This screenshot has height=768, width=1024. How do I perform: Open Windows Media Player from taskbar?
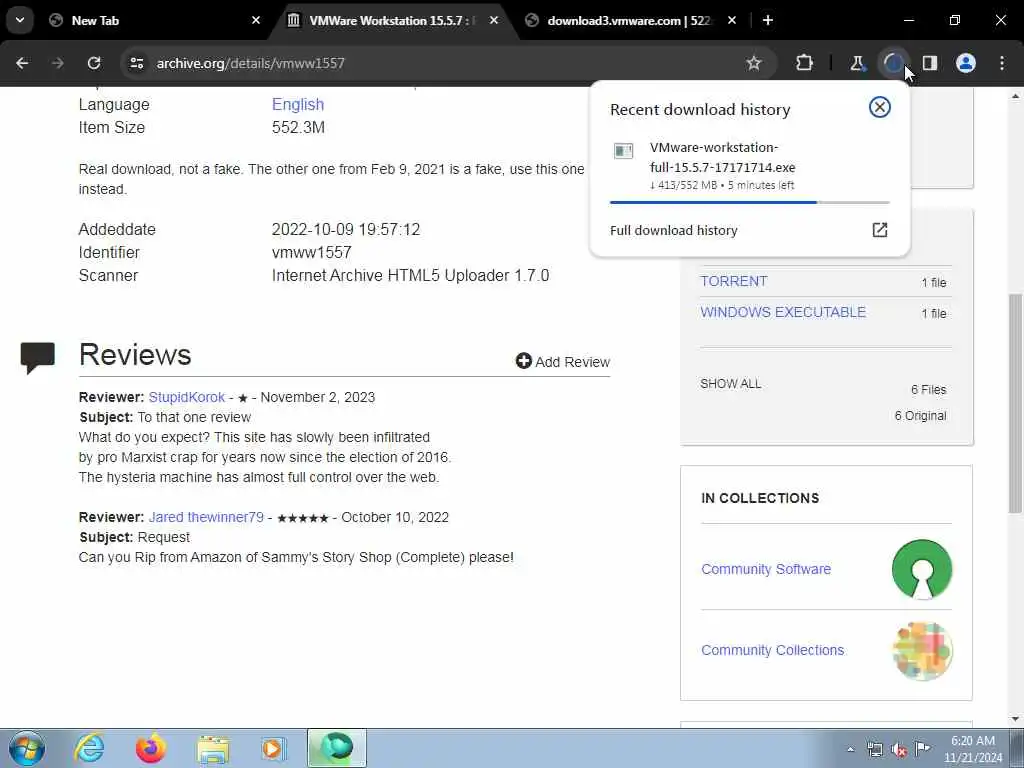point(273,748)
